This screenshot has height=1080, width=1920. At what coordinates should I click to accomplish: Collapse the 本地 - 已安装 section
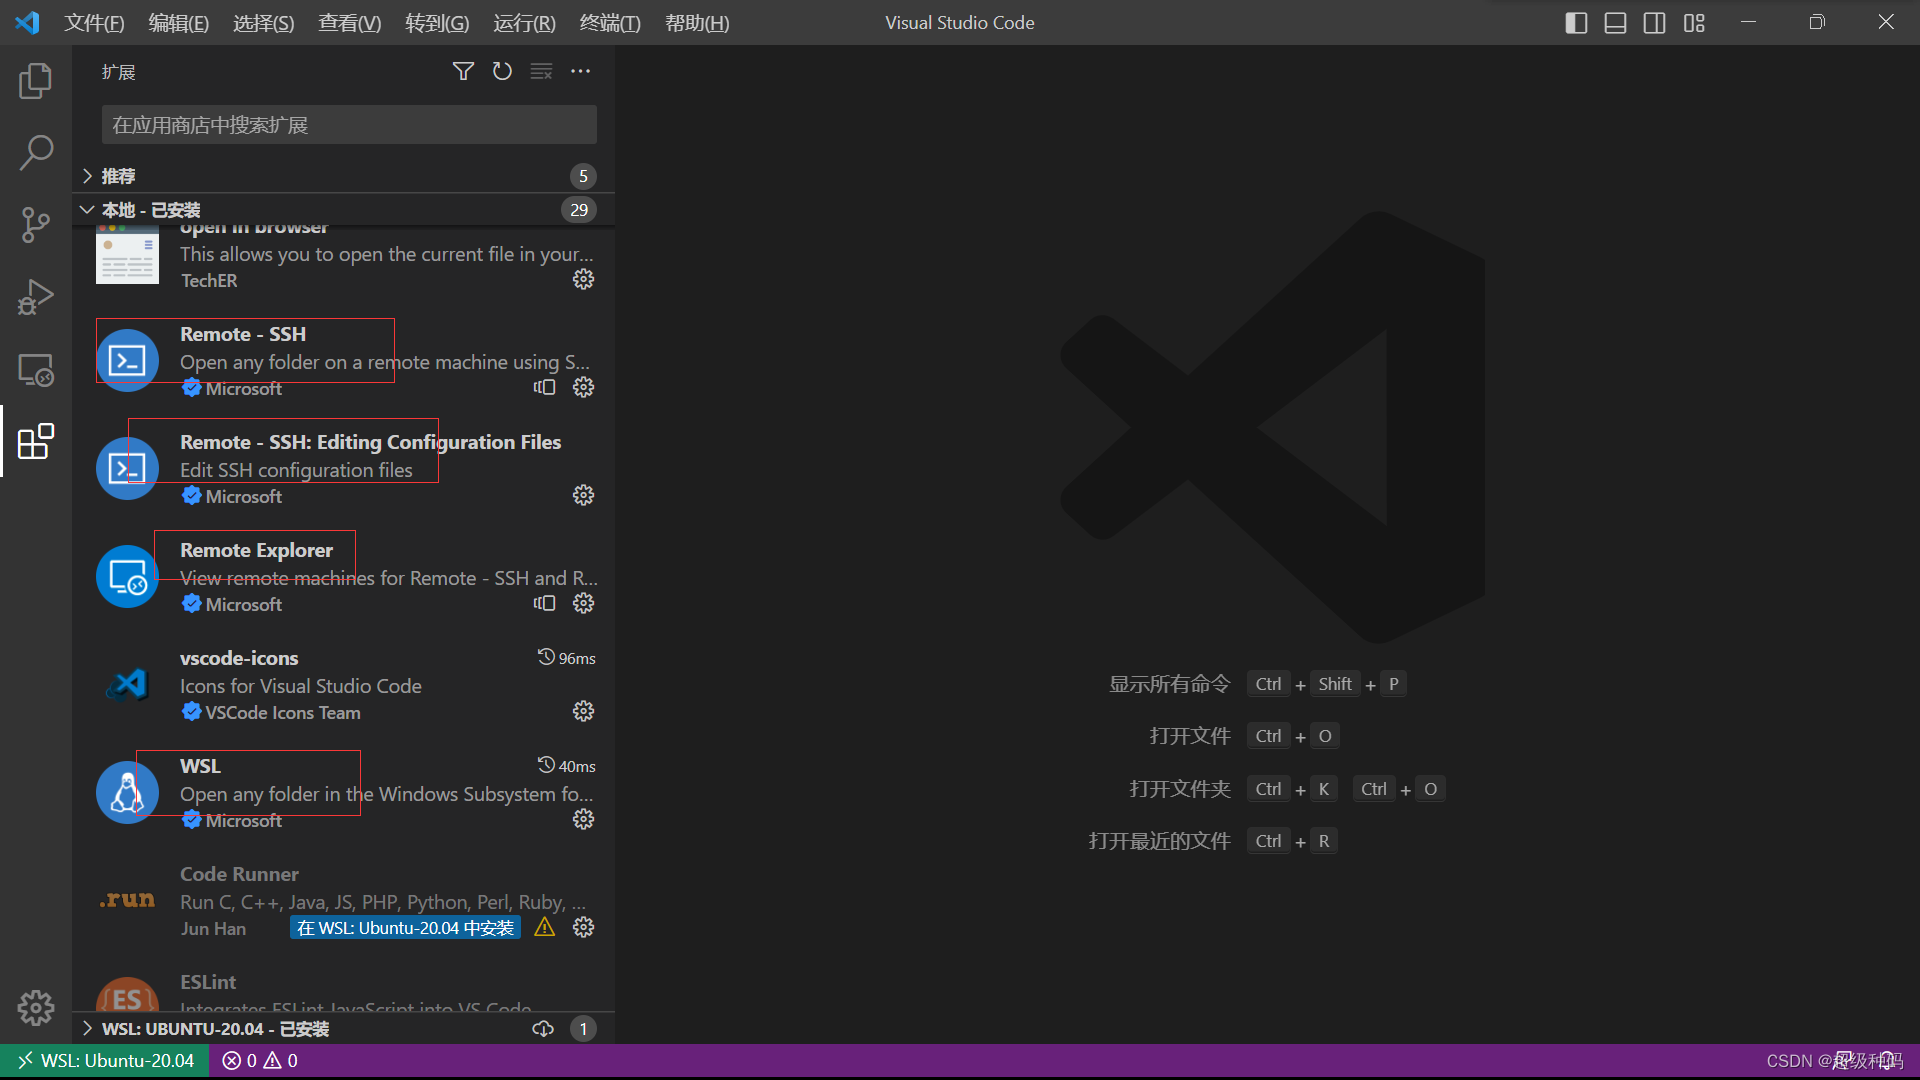click(x=150, y=210)
